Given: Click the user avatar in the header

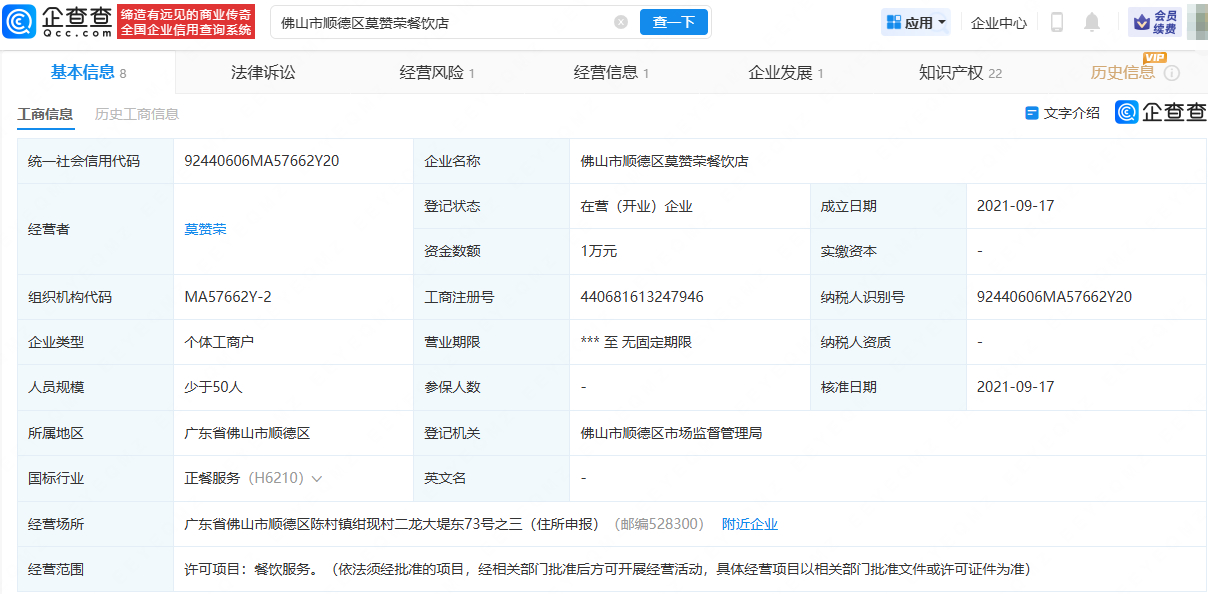Looking at the screenshot, I should (x=1196, y=22).
